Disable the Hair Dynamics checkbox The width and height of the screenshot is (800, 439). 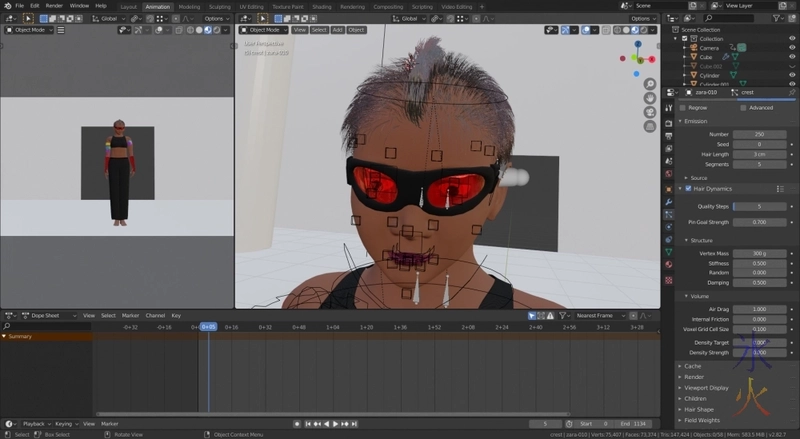[x=687, y=188]
